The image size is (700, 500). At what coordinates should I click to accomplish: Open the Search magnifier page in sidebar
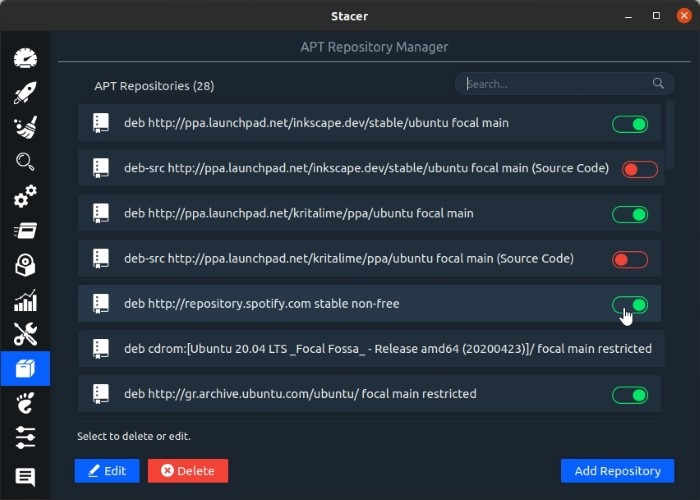pos(25,162)
